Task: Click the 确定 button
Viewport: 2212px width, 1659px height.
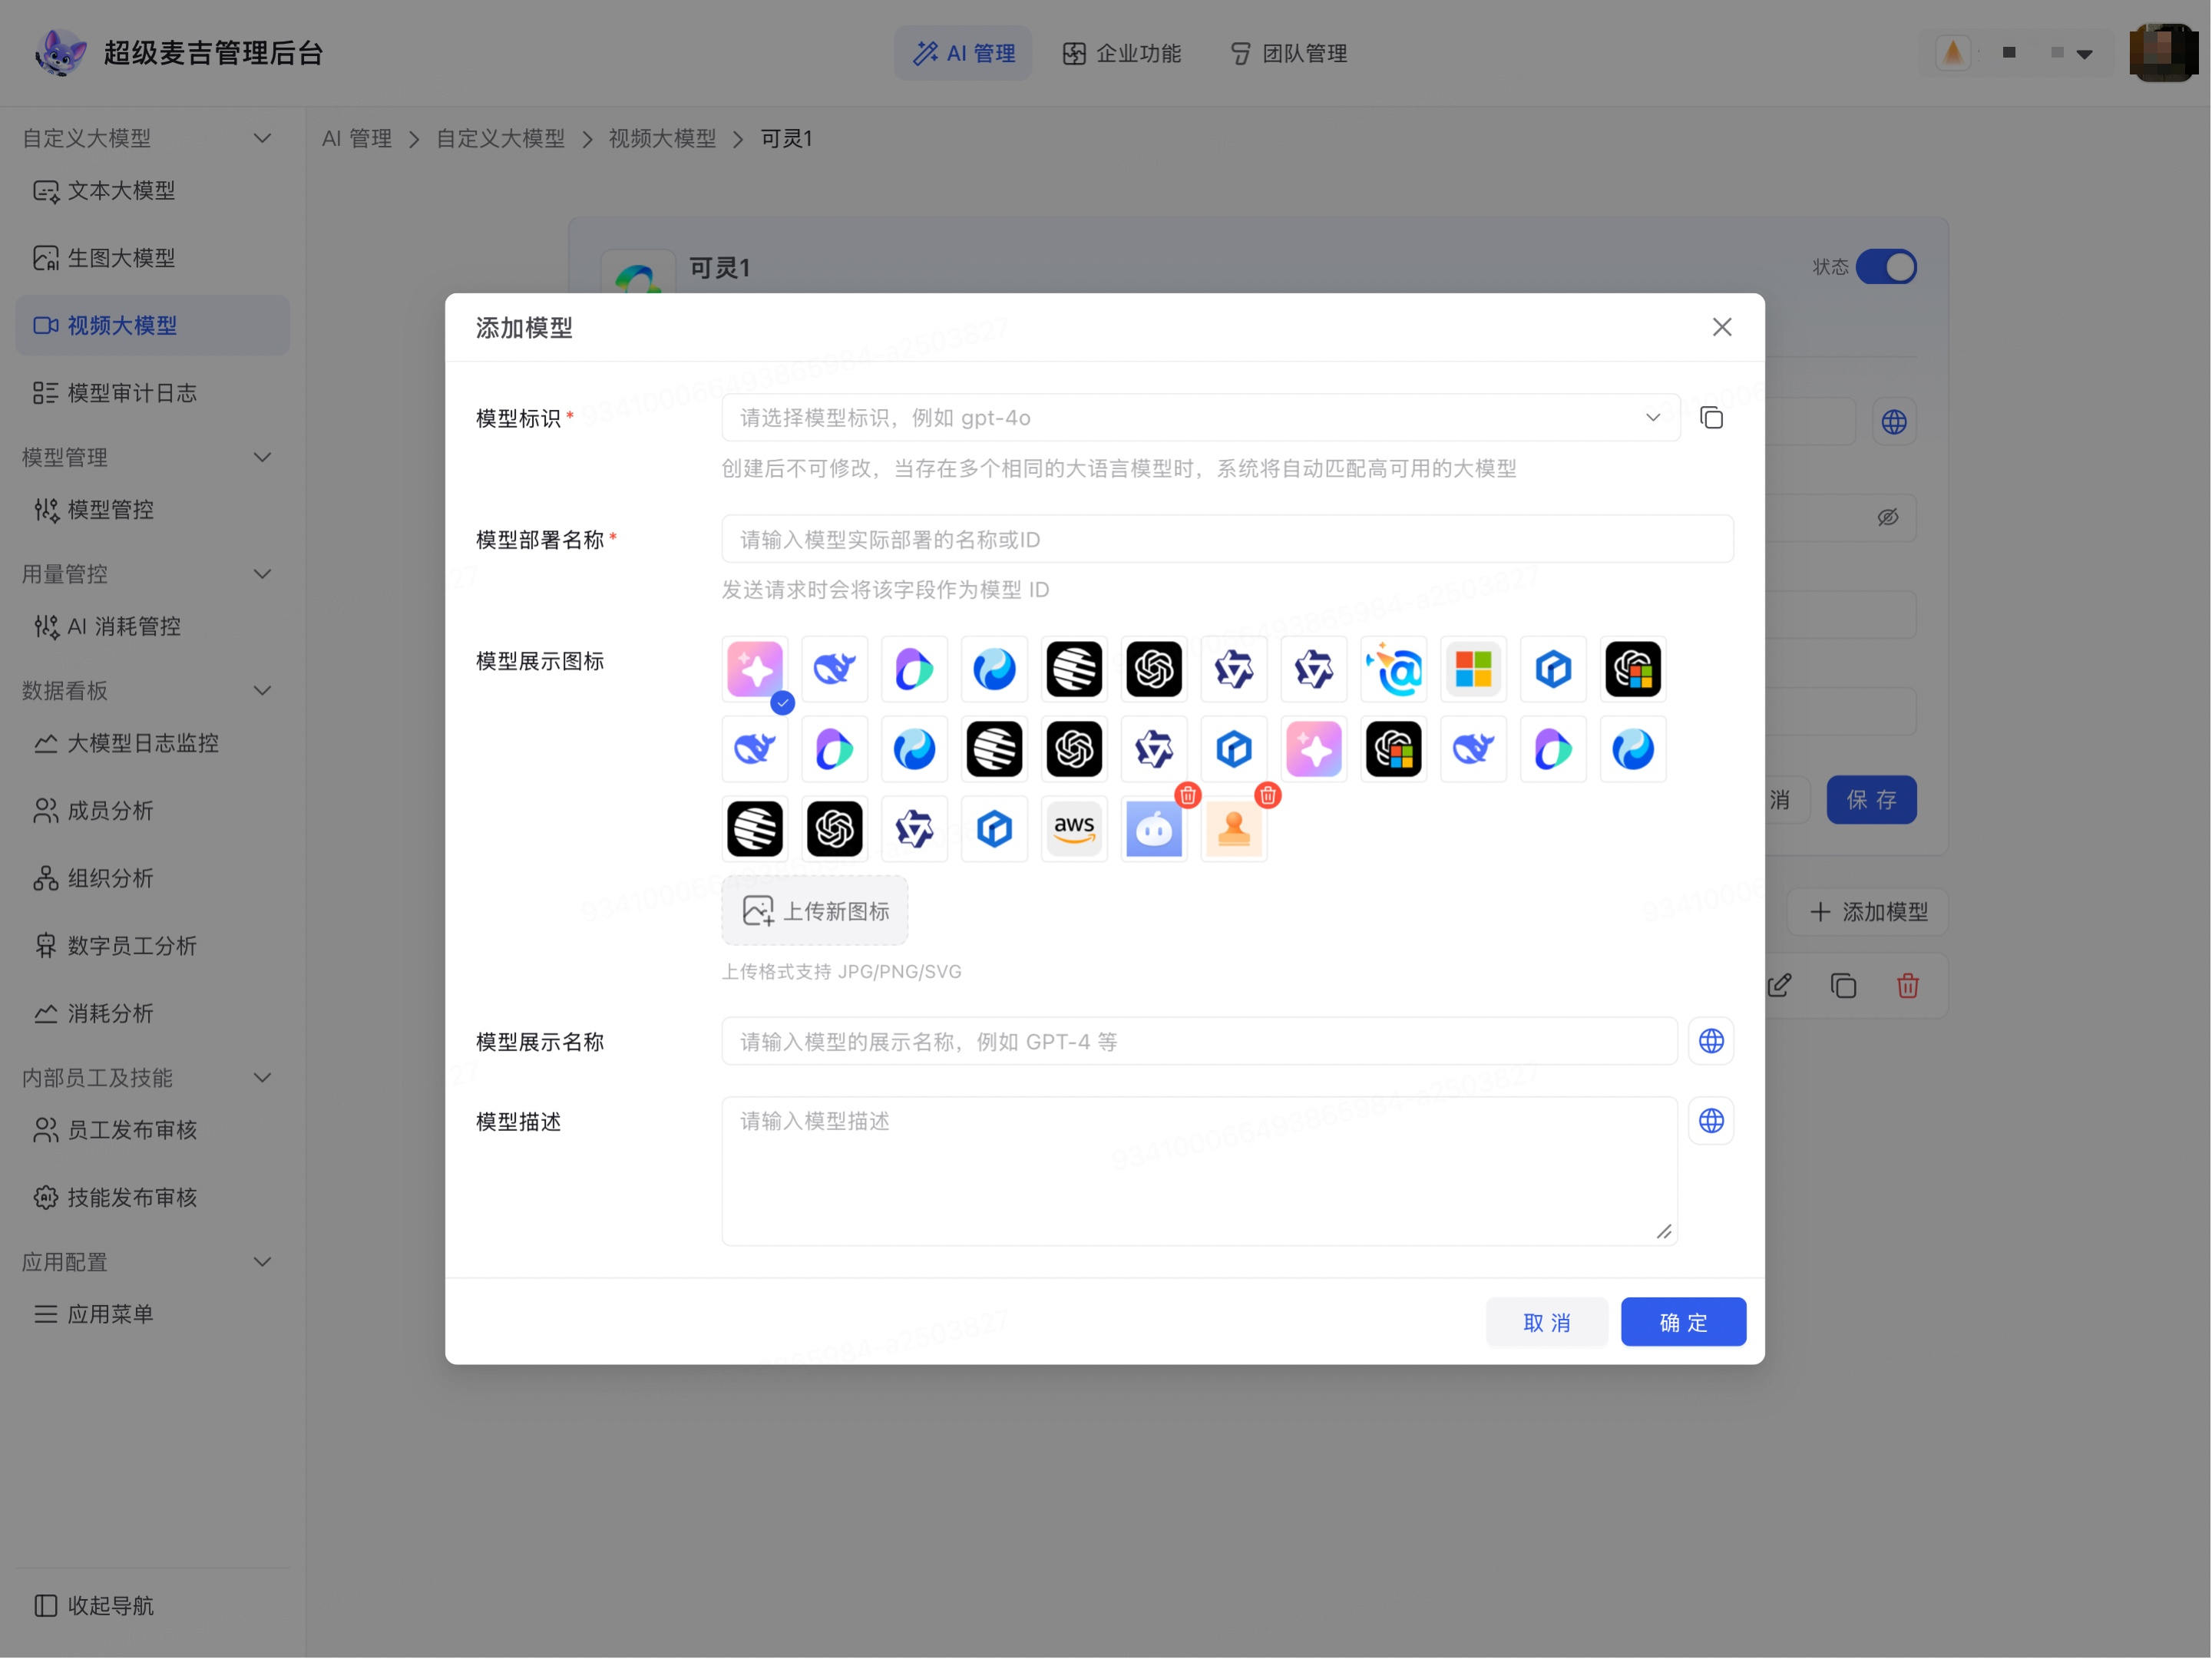Action: pos(1683,1323)
